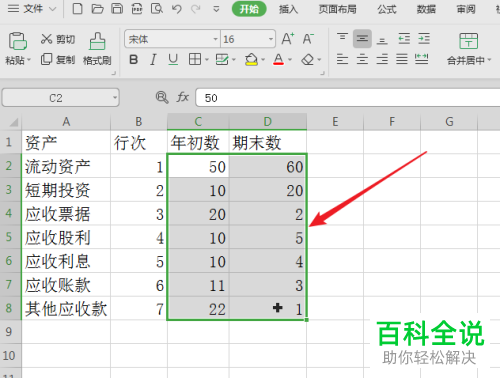Click the decrease indent icon
The image size is (500, 378).
pyautogui.click(x=404, y=39)
